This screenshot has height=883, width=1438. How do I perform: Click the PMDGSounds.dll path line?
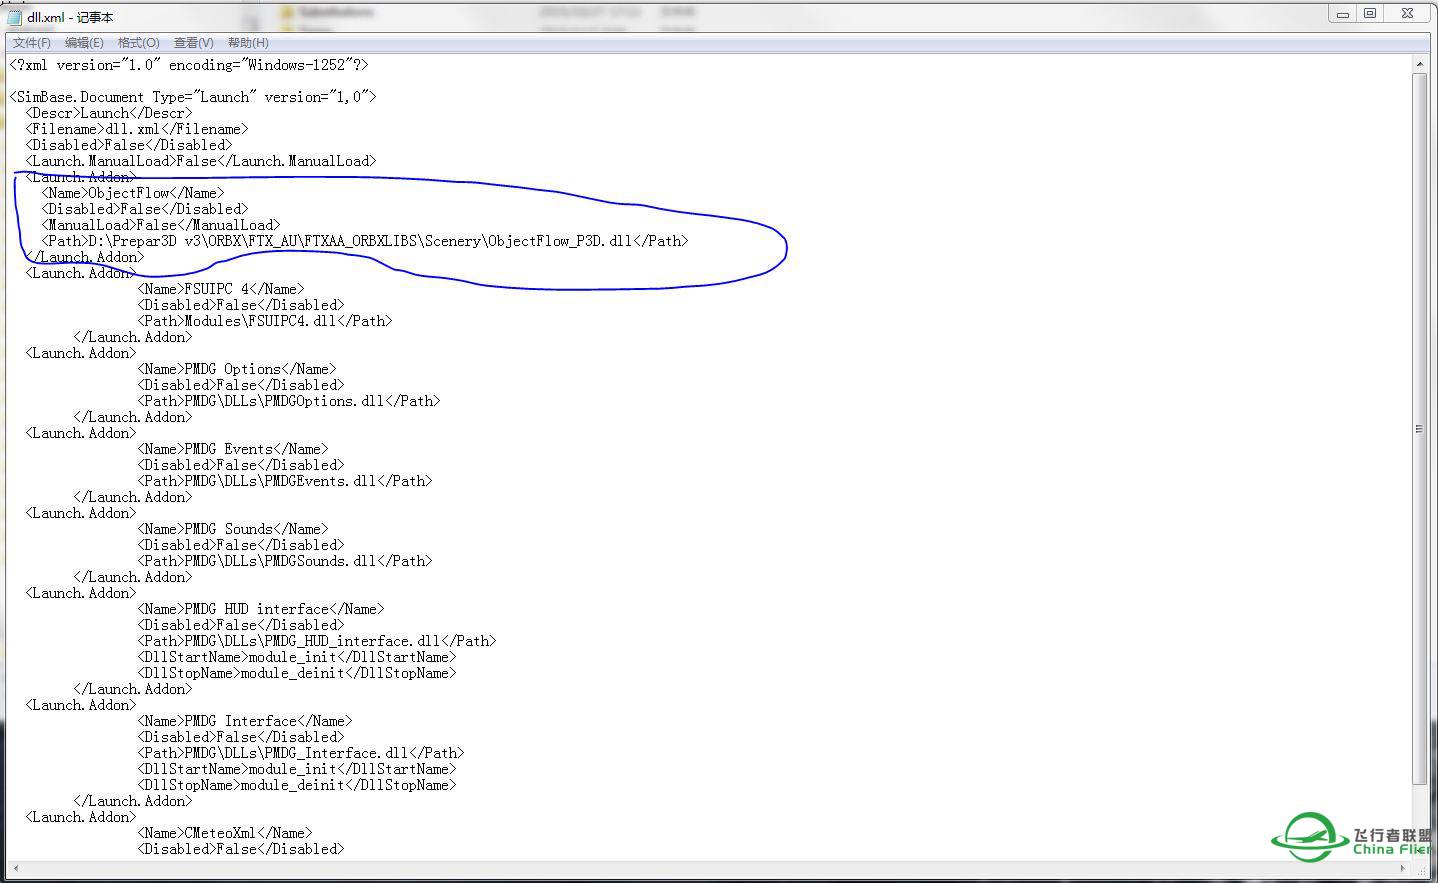(x=285, y=561)
